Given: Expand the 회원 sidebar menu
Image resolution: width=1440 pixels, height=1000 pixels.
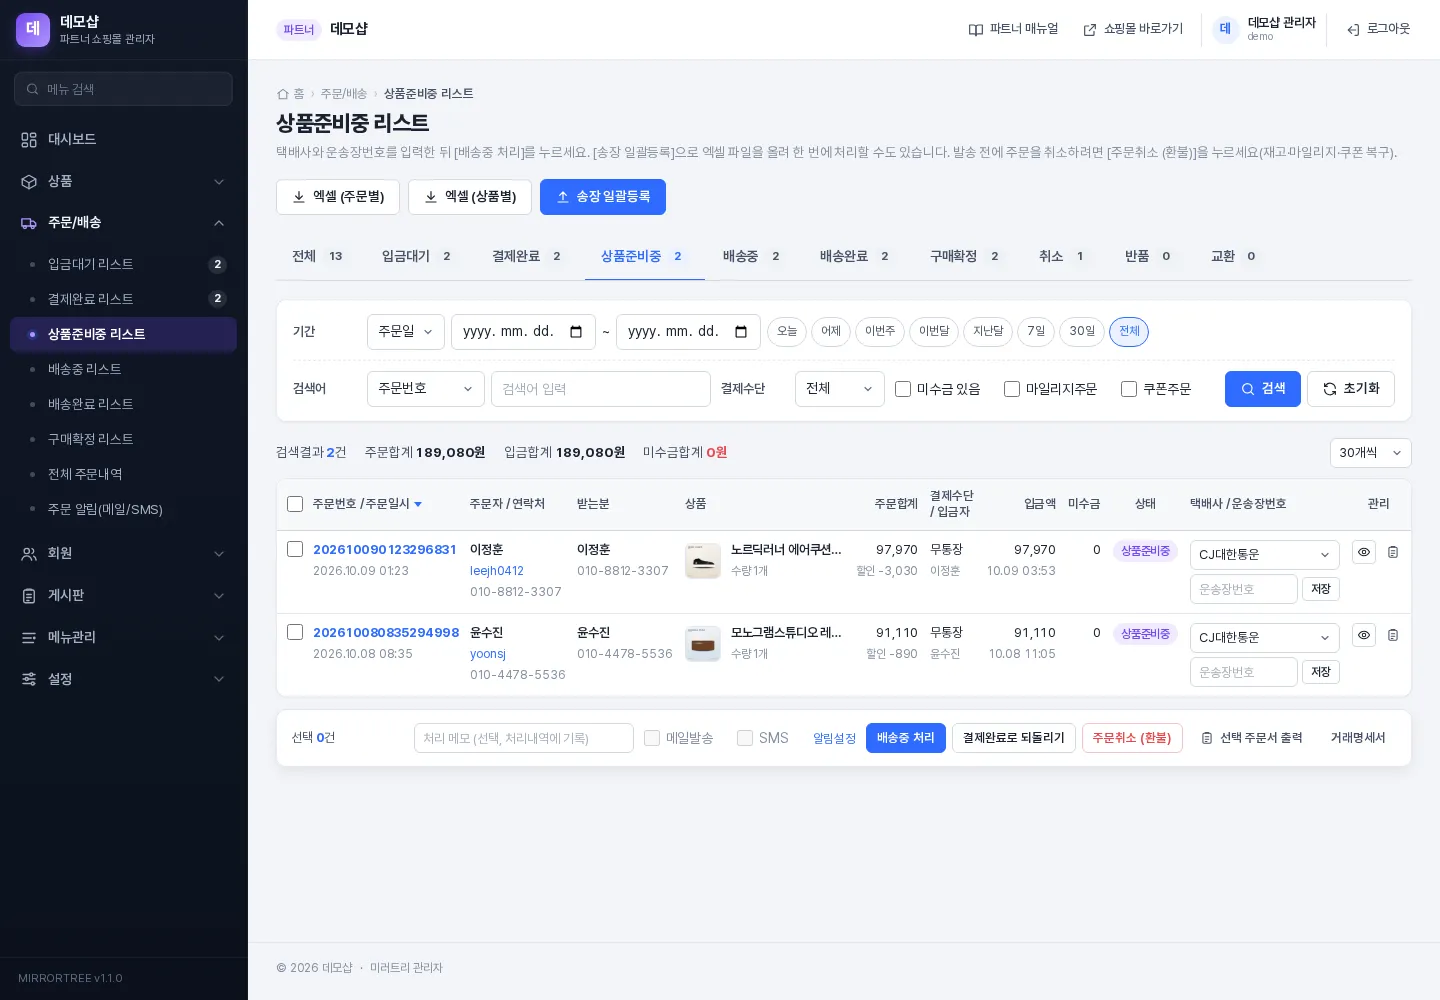Looking at the screenshot, I should [124, 553].
